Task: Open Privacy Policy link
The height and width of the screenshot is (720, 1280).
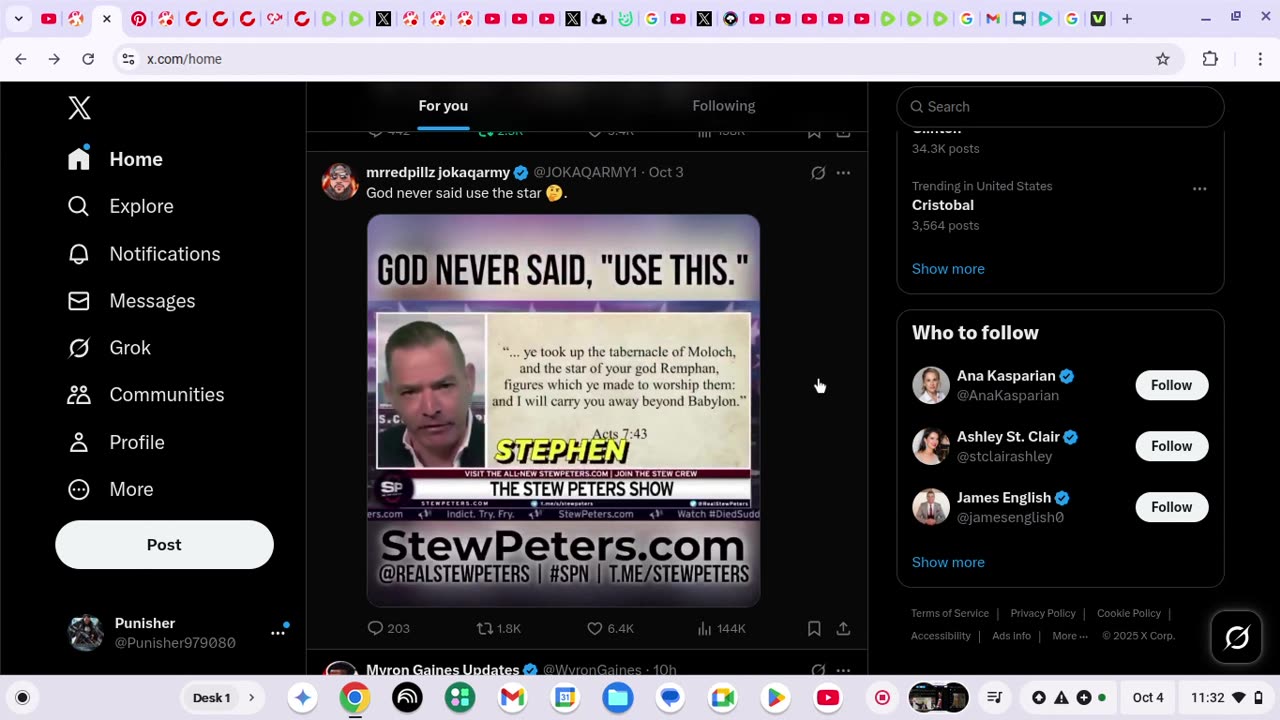Action: tap(1042, 613)
